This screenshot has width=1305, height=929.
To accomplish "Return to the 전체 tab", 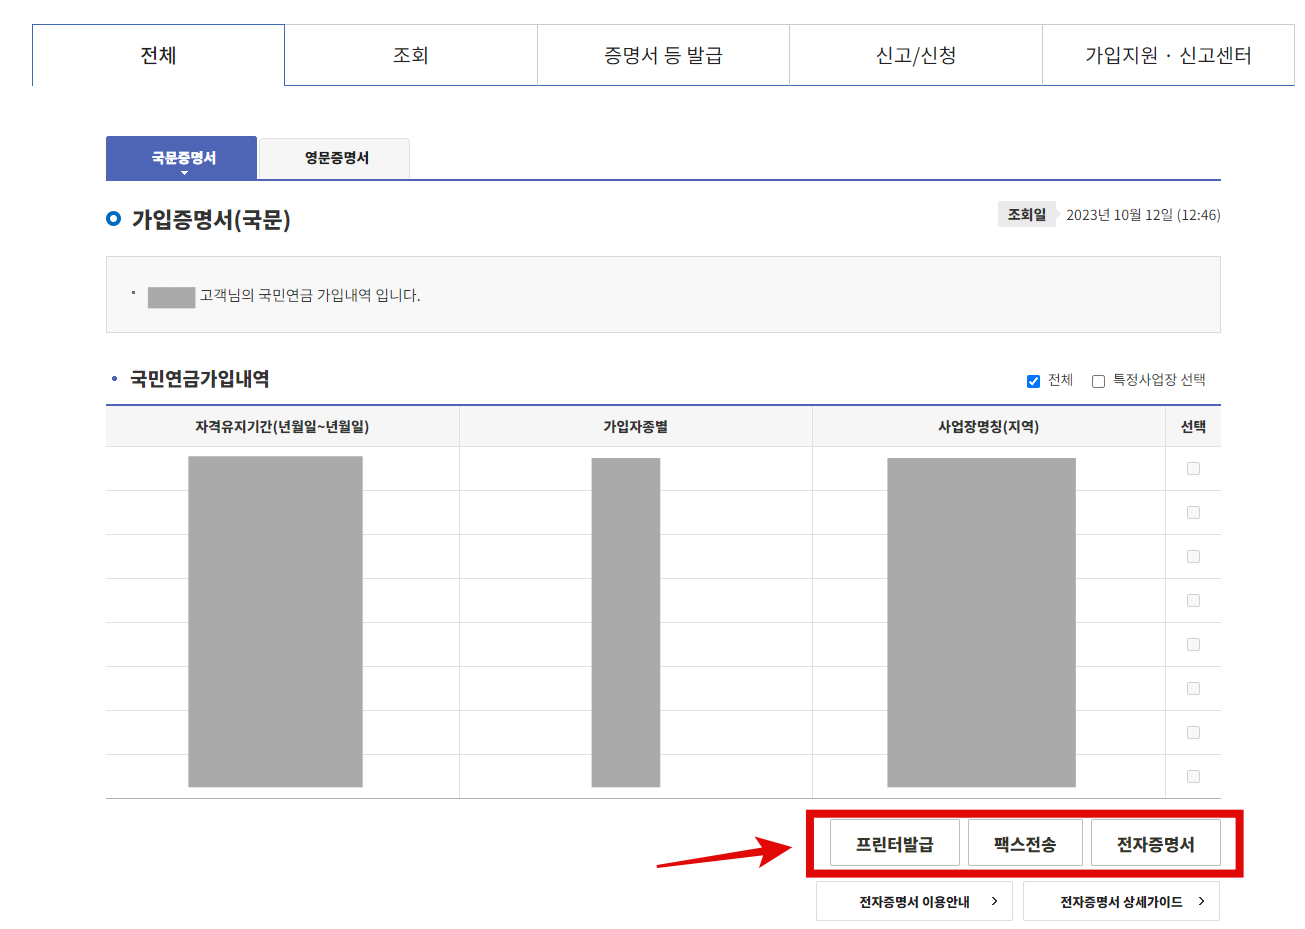I will click(158, 55).
